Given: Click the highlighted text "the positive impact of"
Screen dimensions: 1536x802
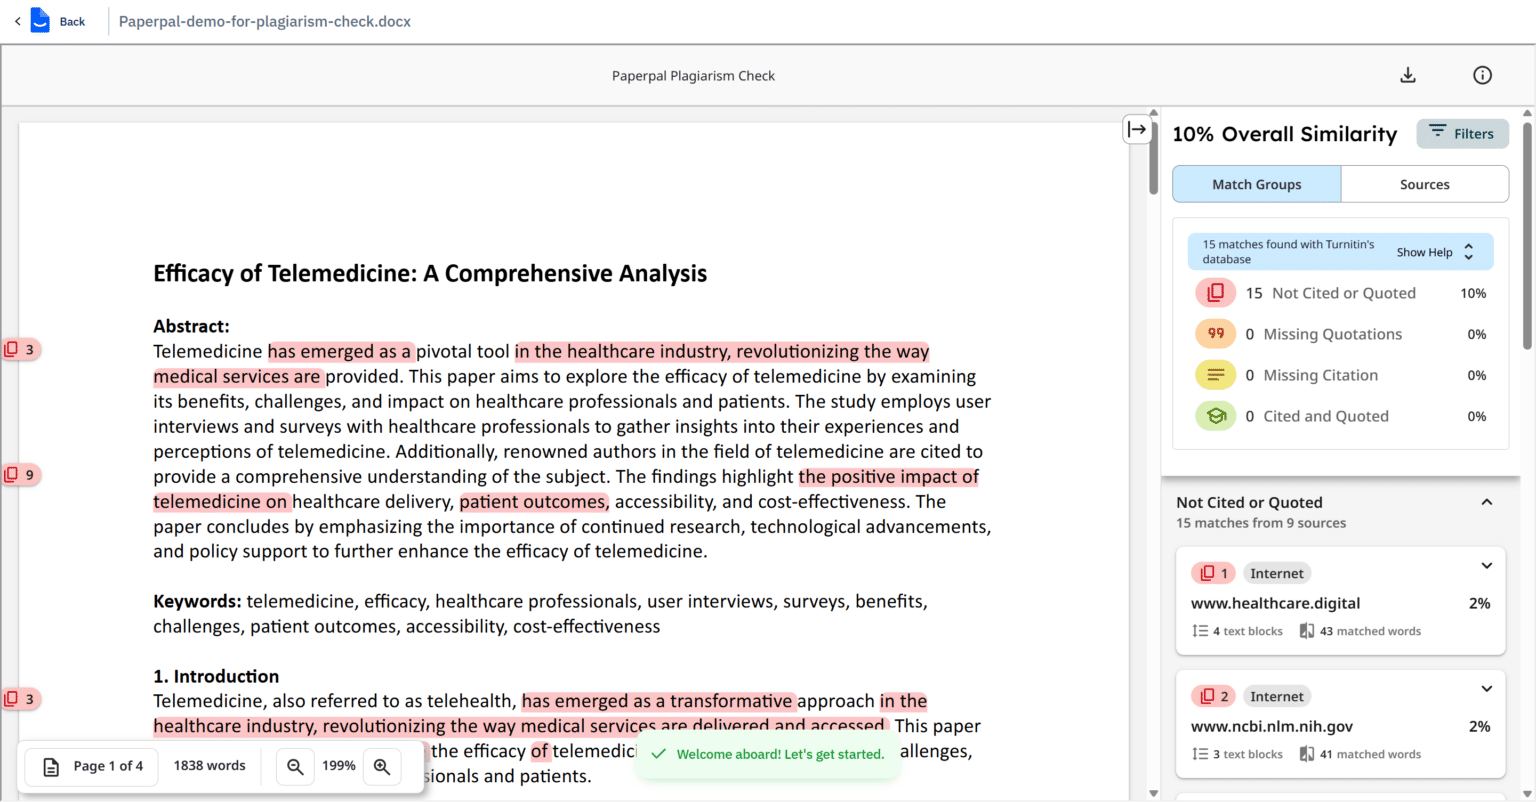Looking at the screenshot, I should tap(889, 477).
